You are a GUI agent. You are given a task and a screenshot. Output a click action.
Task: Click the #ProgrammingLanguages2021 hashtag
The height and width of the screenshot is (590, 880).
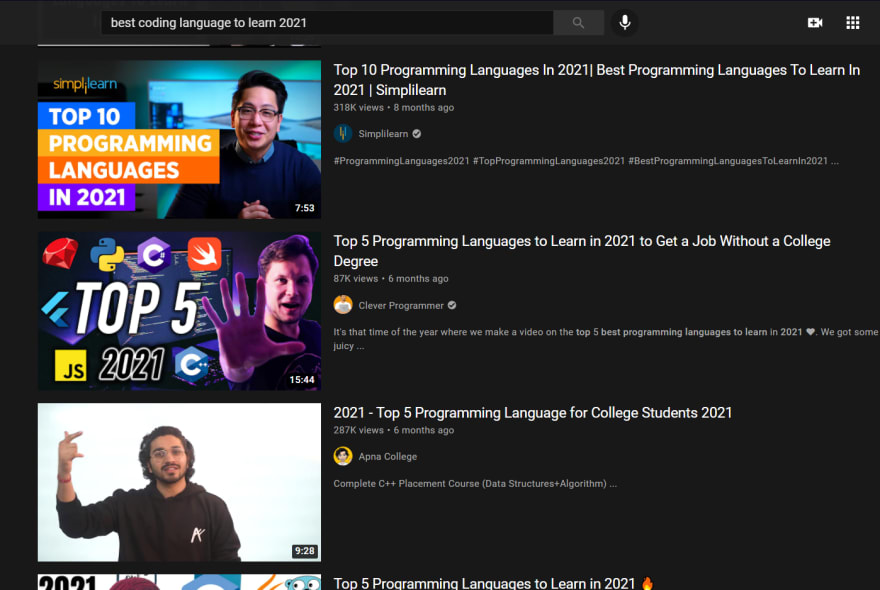(x=401, y=161)
